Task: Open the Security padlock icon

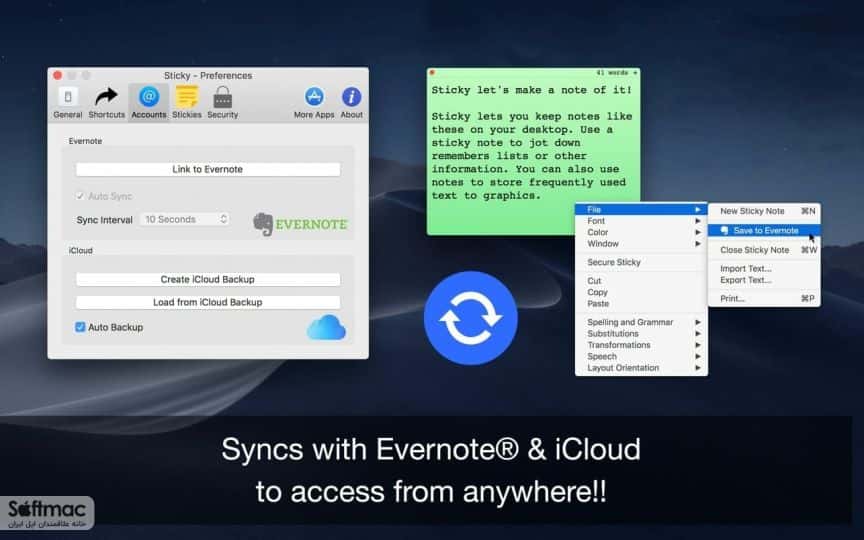Action: click(x=223, y=97)
